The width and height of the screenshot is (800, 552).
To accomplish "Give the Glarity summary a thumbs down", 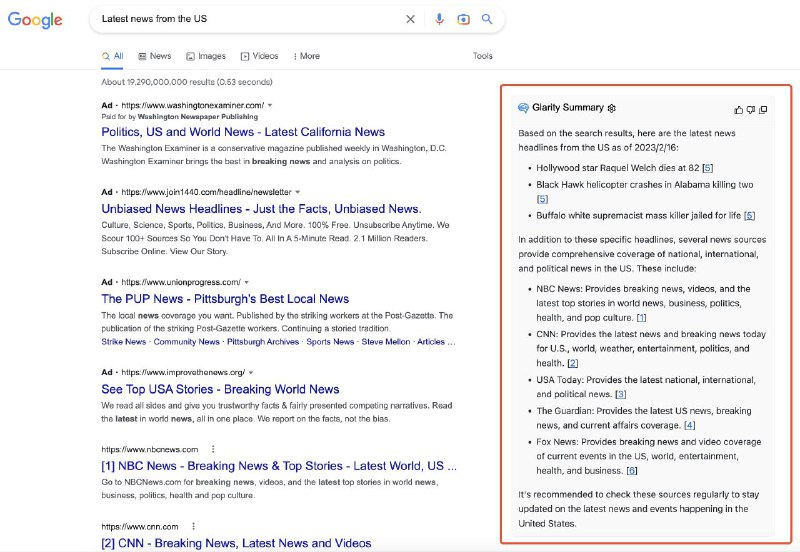I will point(751,109).
